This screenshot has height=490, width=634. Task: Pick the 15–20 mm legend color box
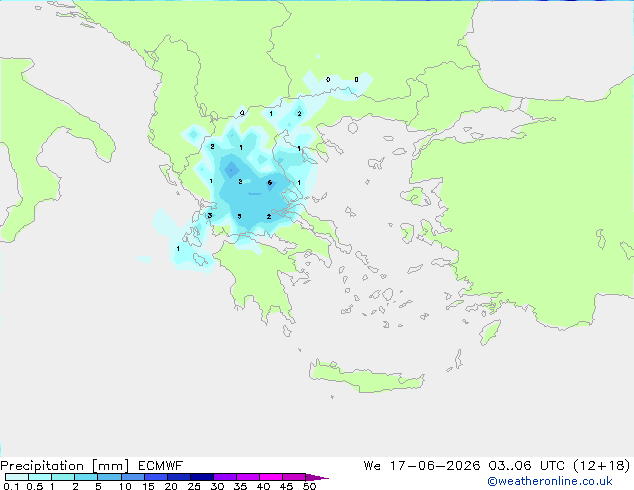(155, 477)
